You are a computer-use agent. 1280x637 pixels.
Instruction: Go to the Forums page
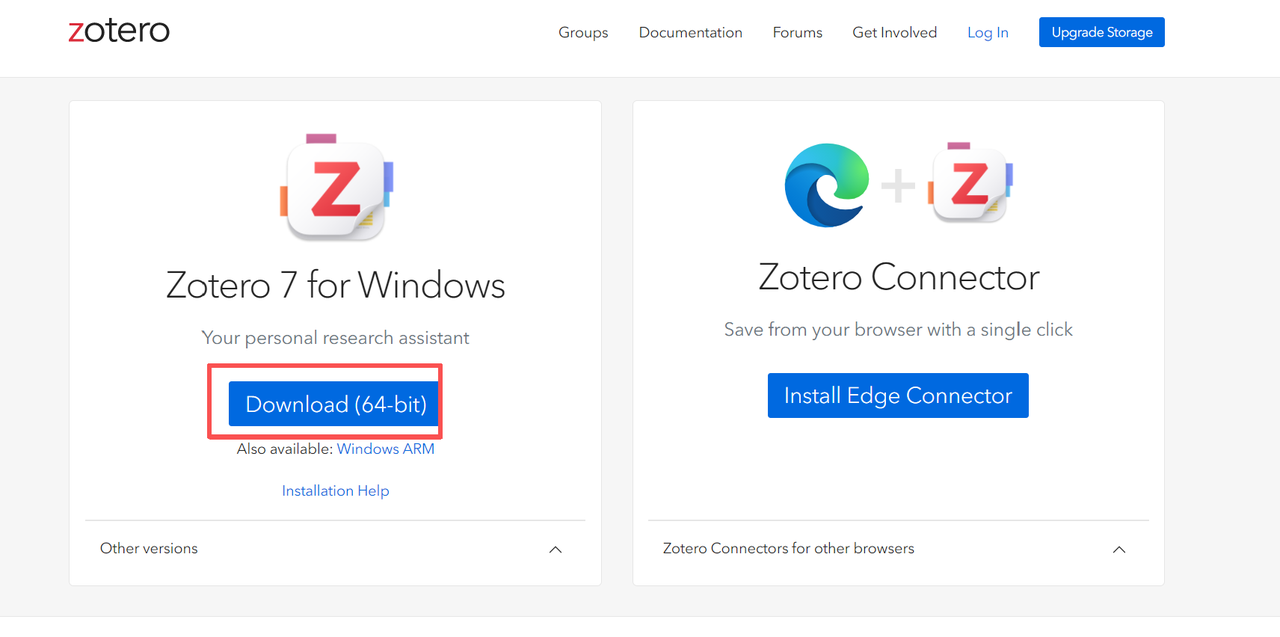[797, 32]
